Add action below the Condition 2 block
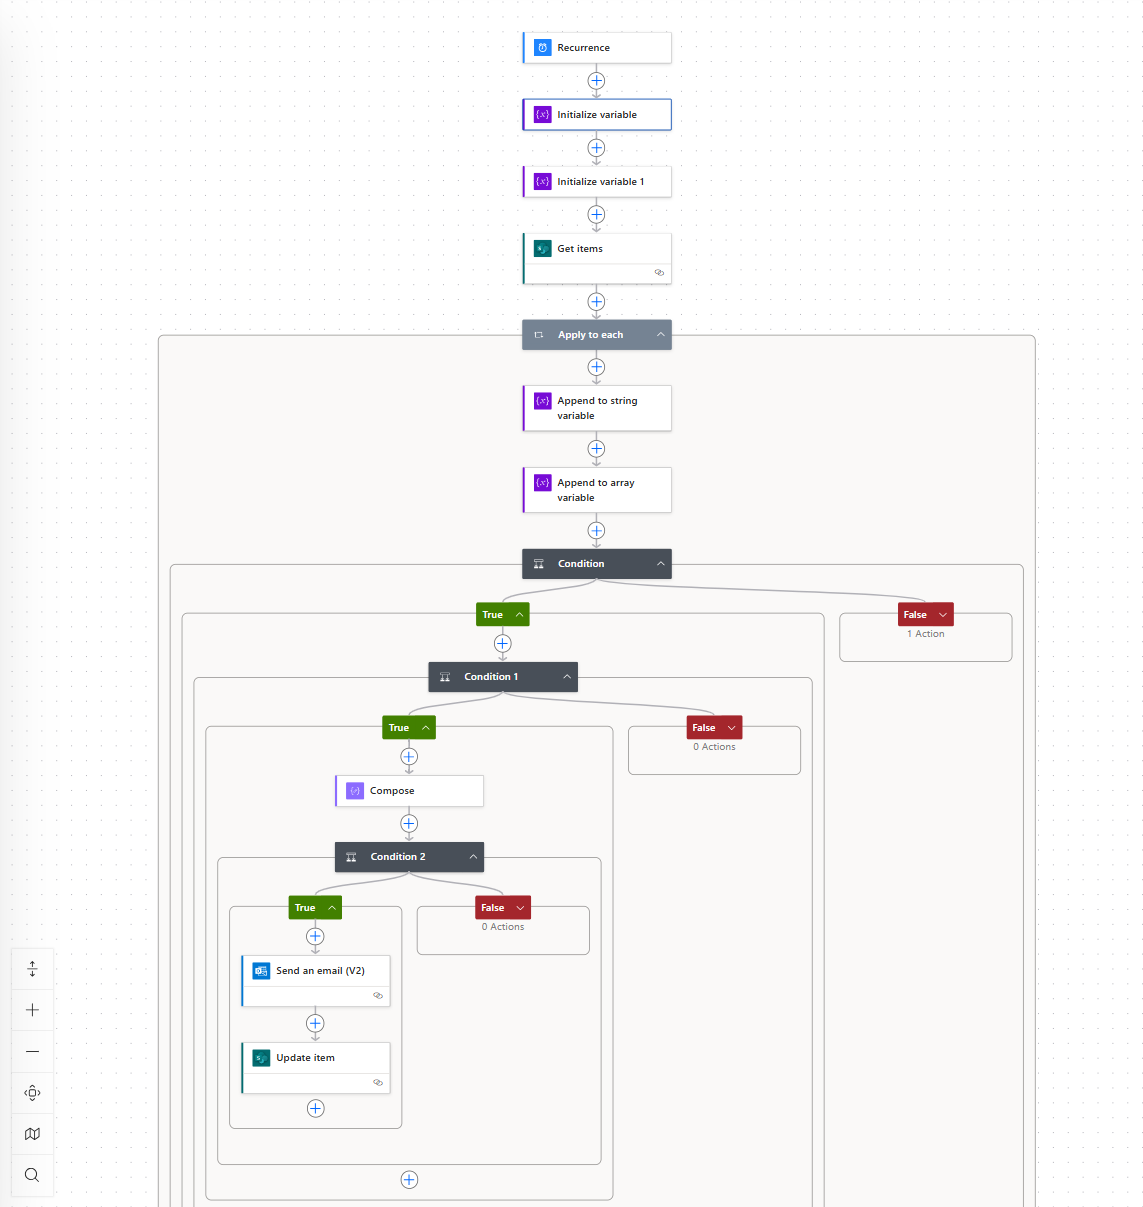This screenshot has height=1207, width=1143. click(409, 1180)
